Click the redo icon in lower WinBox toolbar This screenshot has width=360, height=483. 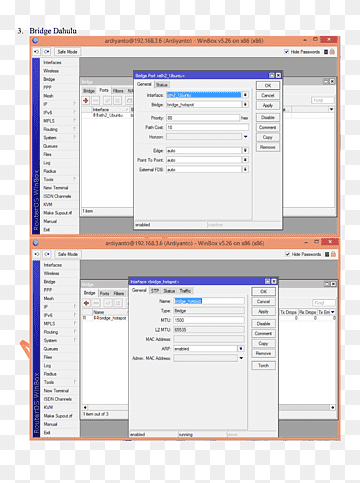tap(47, 254)
